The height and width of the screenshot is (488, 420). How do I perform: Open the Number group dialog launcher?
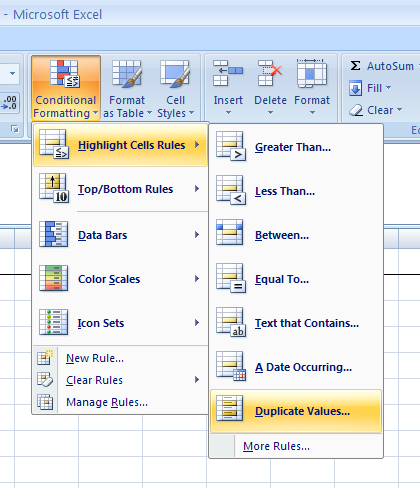pyautogui.click(x=15, y=129)
